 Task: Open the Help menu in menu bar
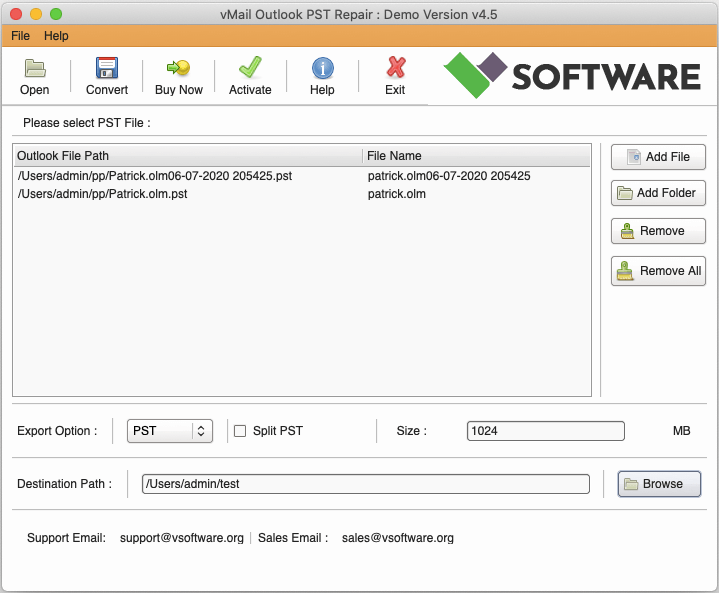pyautogui.click(x=56, y=36)
